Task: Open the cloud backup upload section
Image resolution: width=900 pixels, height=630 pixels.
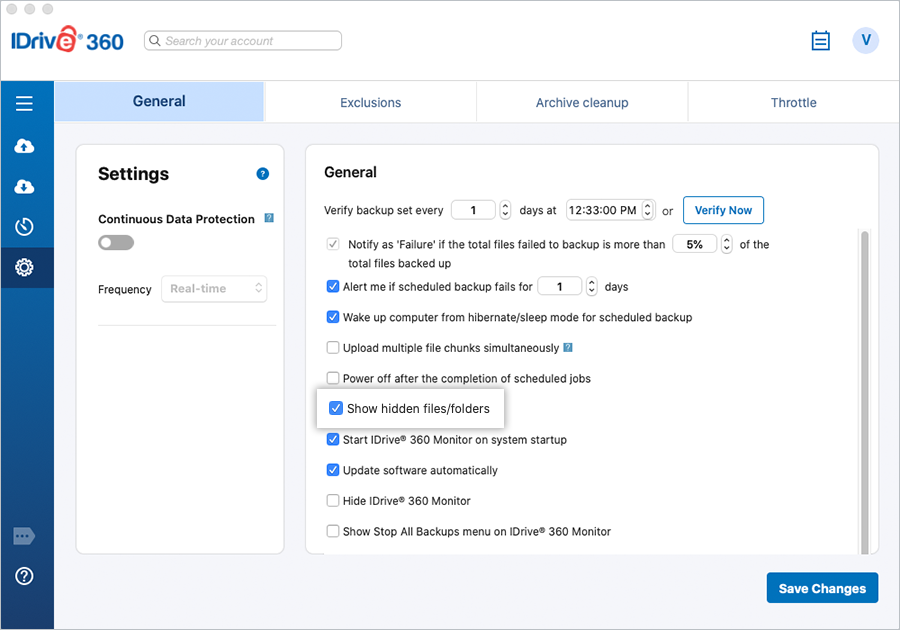Action: 25,146
